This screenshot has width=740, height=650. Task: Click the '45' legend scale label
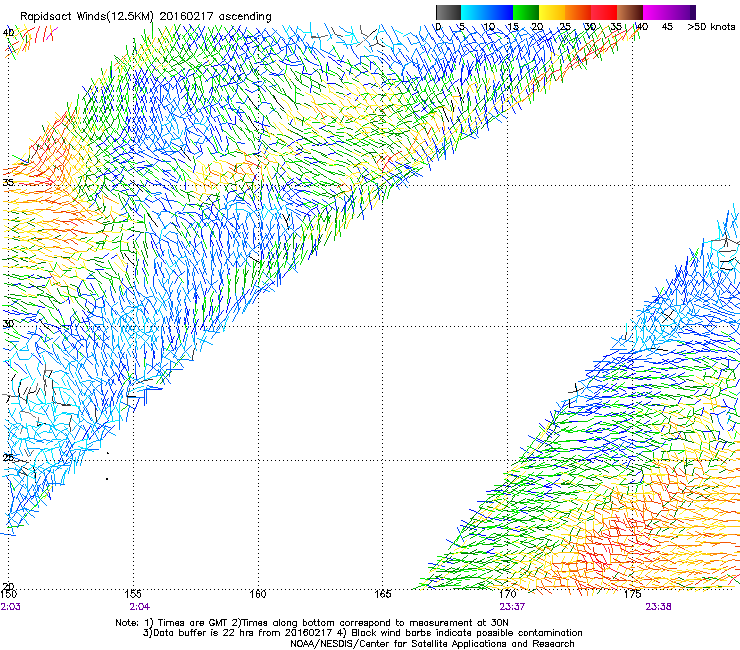pos(667,26)
